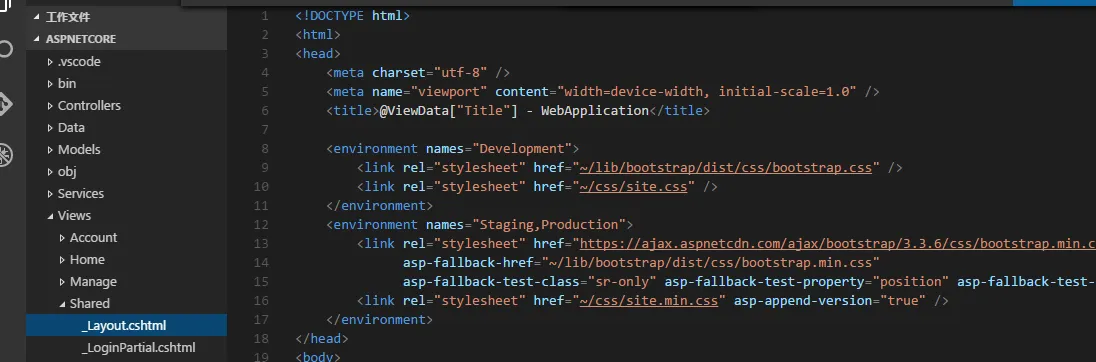1096x362 pixels.
Task: Click the ajax.aspnetcdn.com bootstrap URL
Action: pos(837,244)
